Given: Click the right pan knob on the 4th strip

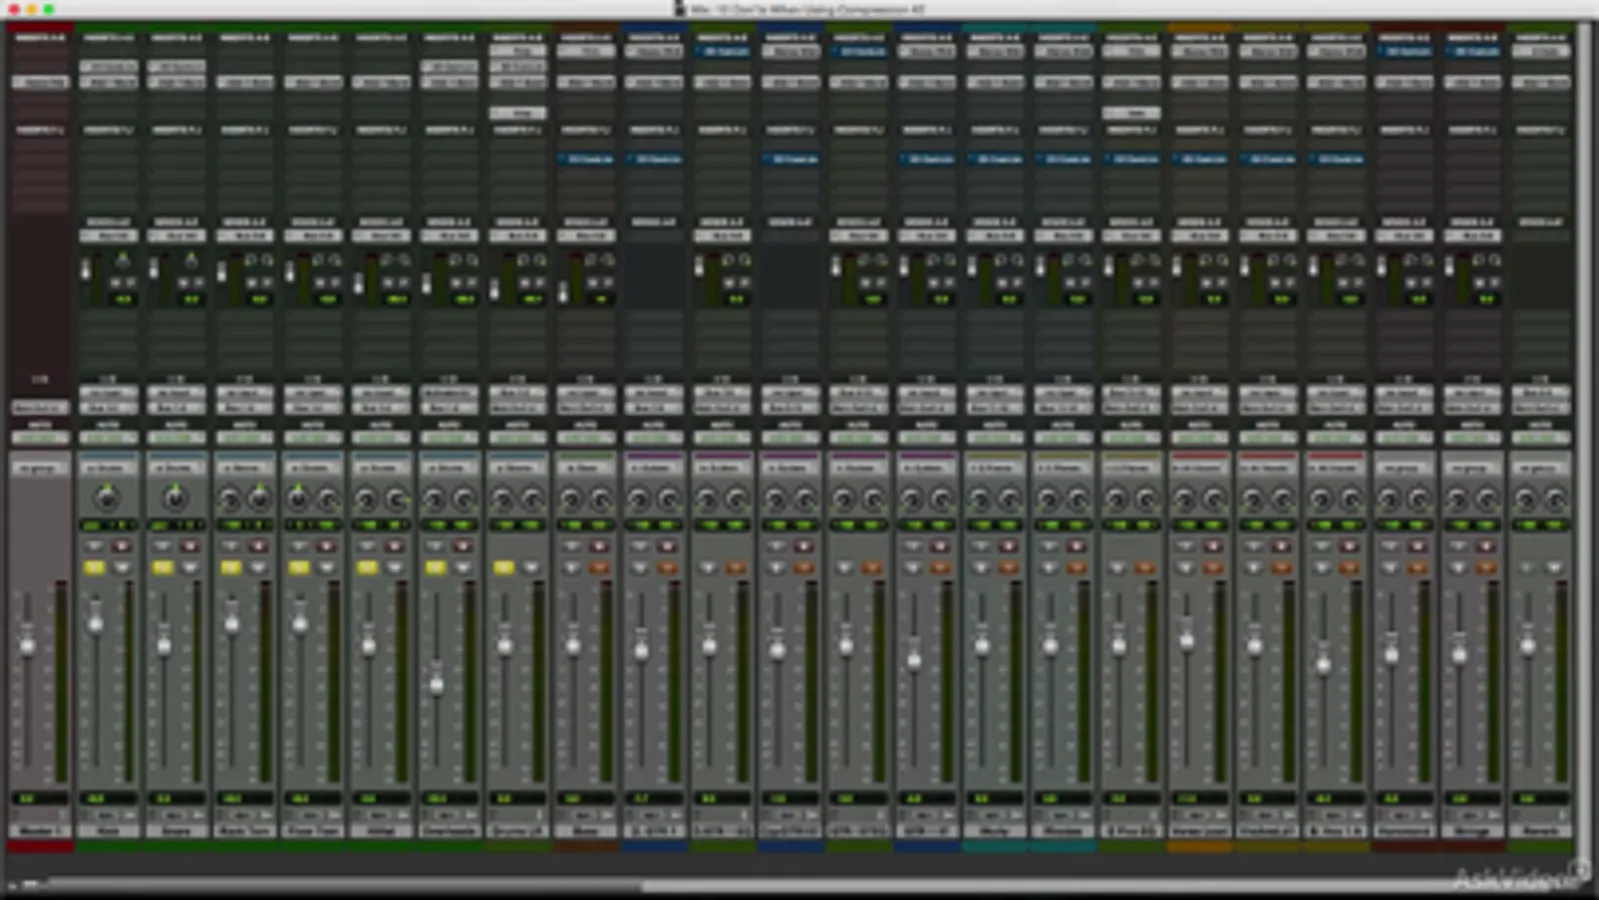Looking at the screenshot, I should pos(259,498).
